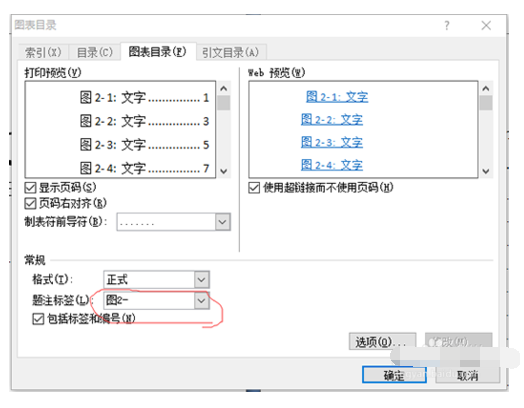Confirm with the 确定 button
The height and width of the screenshot is (408, 524).
394,375
